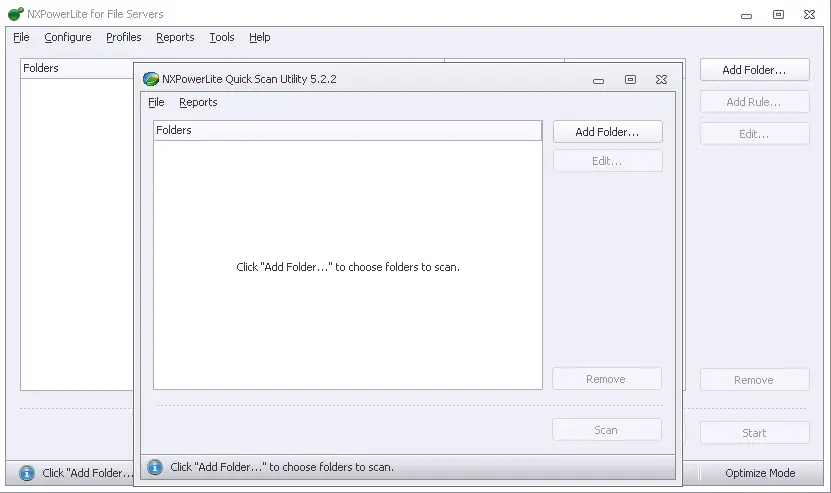
Task: Open the Configure menu
Action: coord(68,37)
